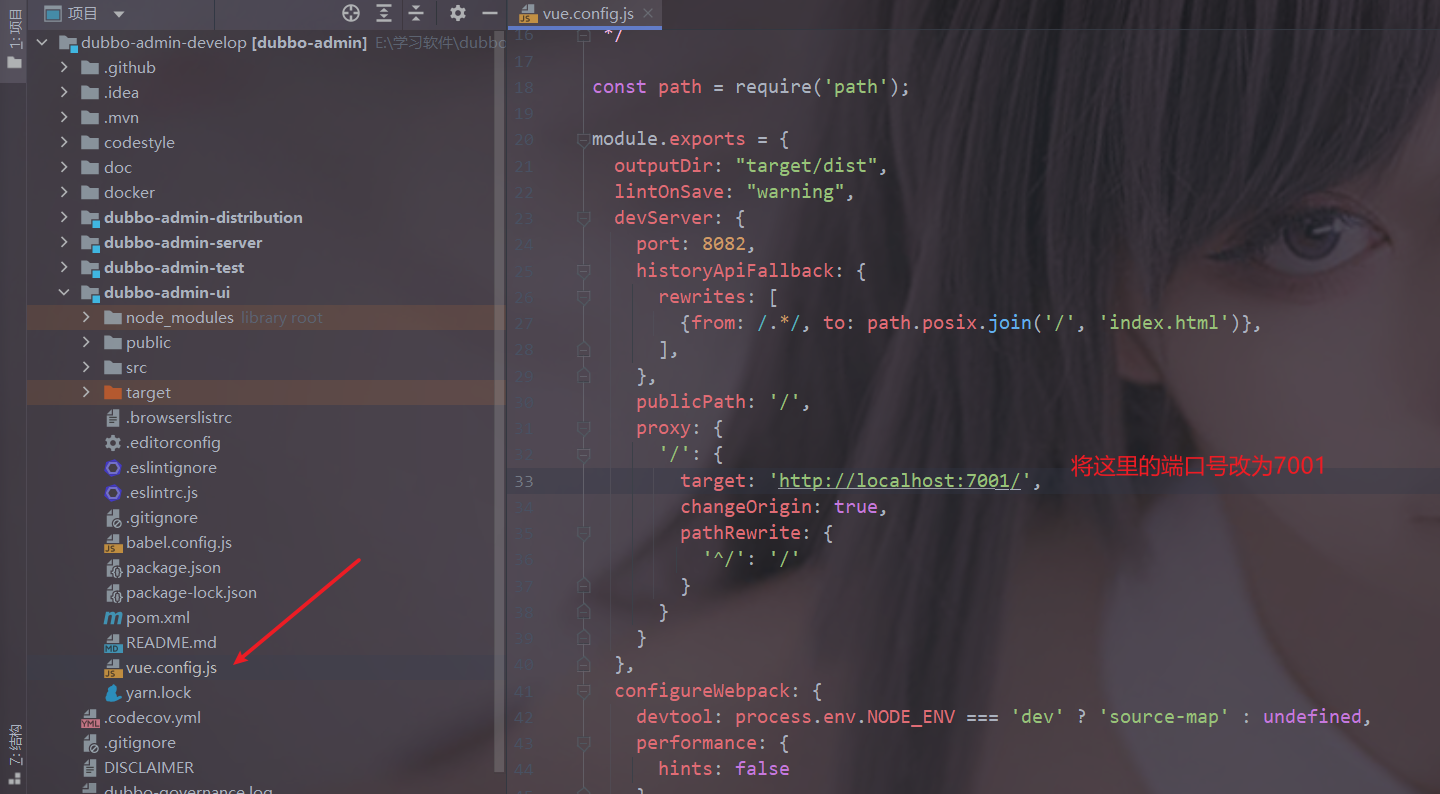Click the project panel vertical scrollbar

point(500,400)
